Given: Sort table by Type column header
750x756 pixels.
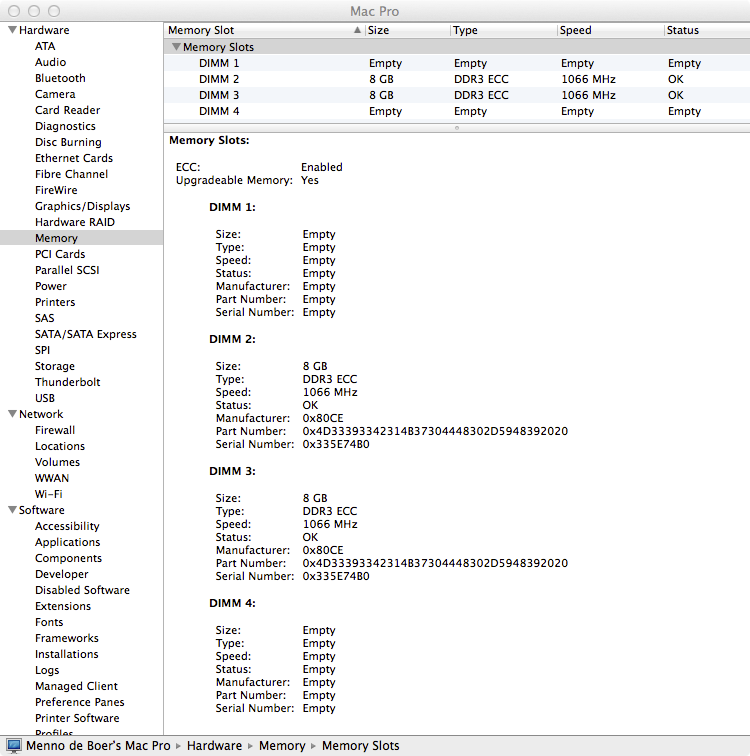Looking at the screenshot, I should click(x=504, y=30).
